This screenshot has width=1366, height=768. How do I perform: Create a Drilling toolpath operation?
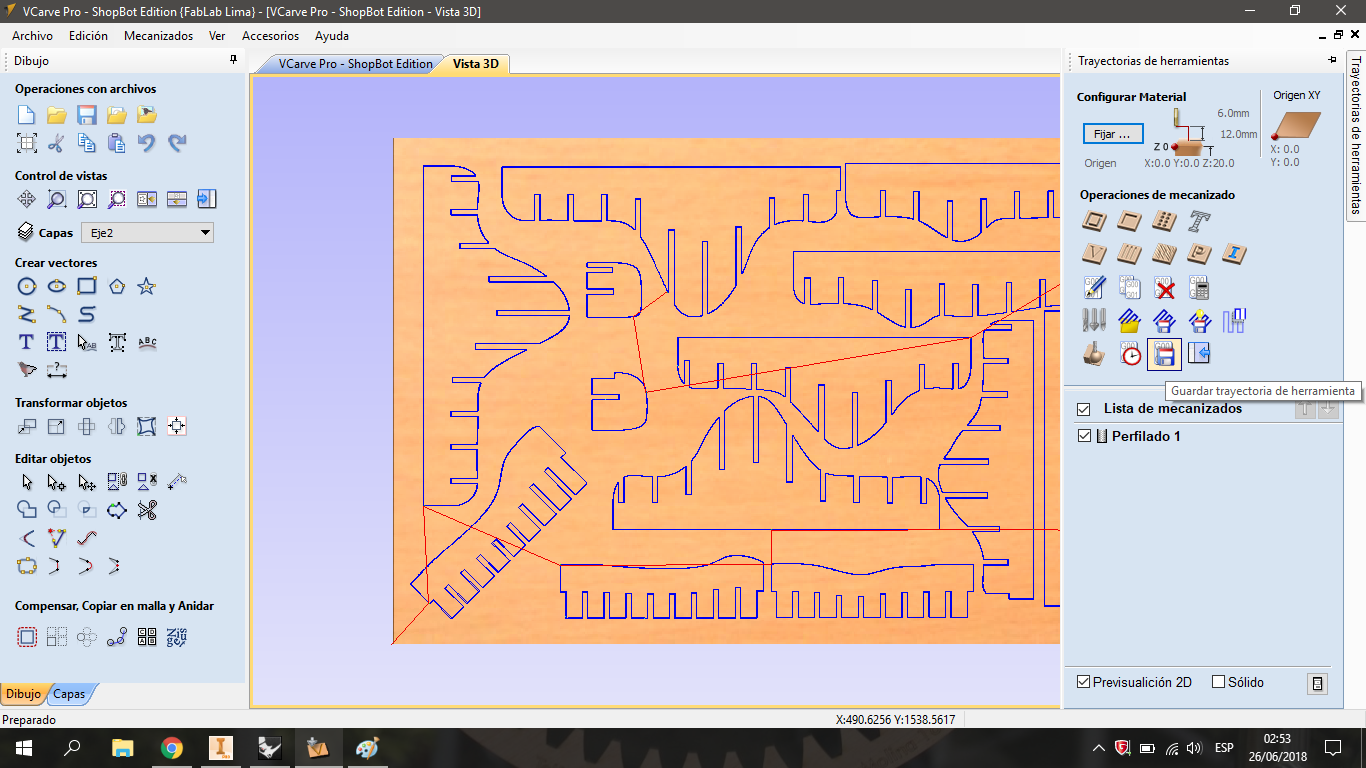click(x=1164, y=221)
